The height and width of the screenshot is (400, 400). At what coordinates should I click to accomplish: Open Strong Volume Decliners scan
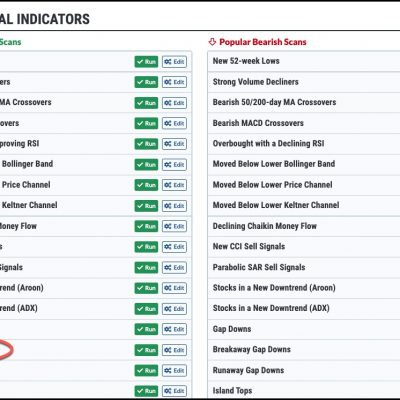(x=256, y=82)
